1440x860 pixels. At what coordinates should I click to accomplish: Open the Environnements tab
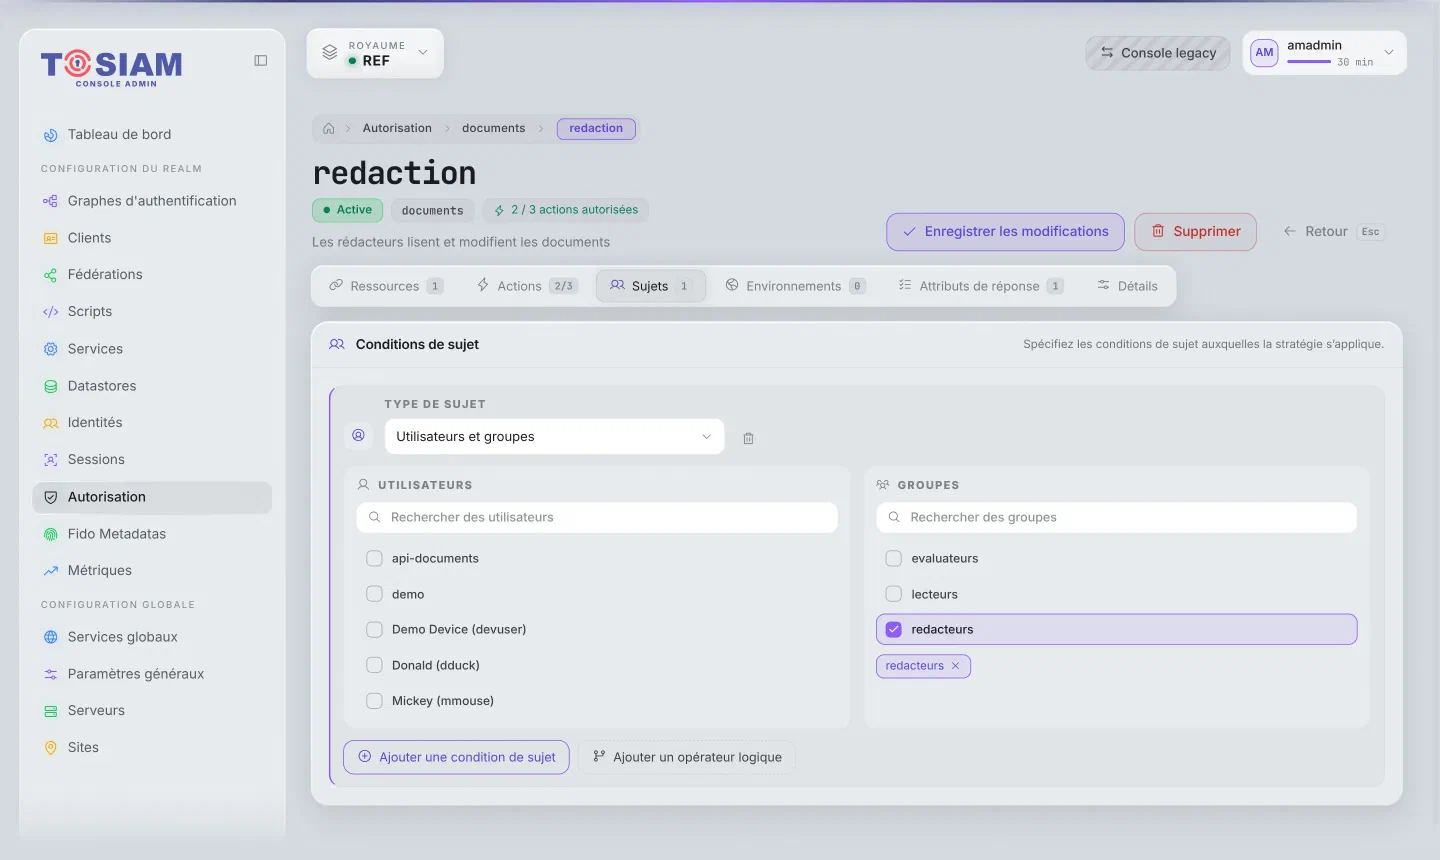pos(796,286)
